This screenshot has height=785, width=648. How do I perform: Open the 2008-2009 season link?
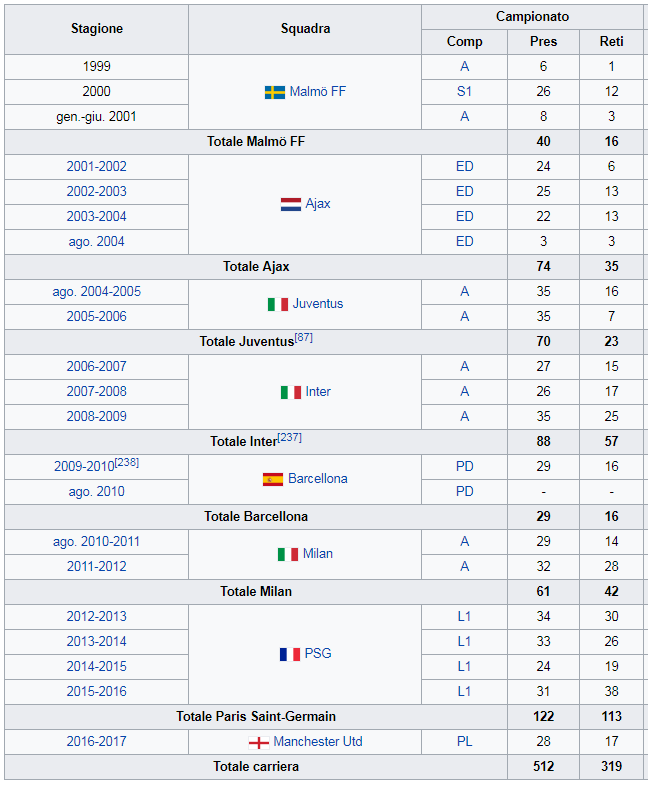point(97,417)
